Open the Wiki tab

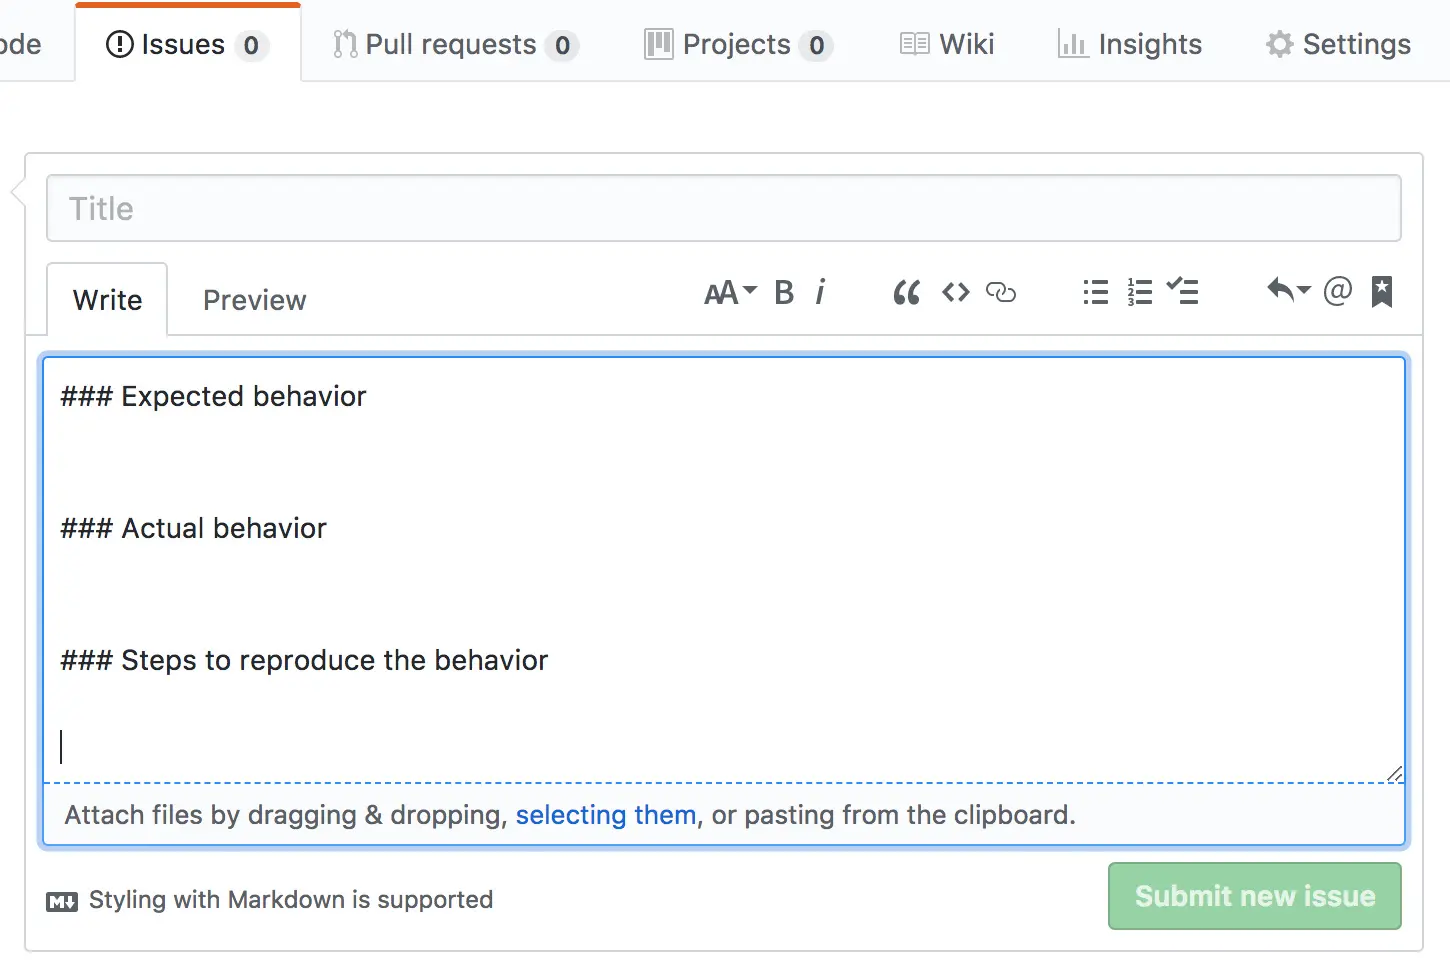947,44
